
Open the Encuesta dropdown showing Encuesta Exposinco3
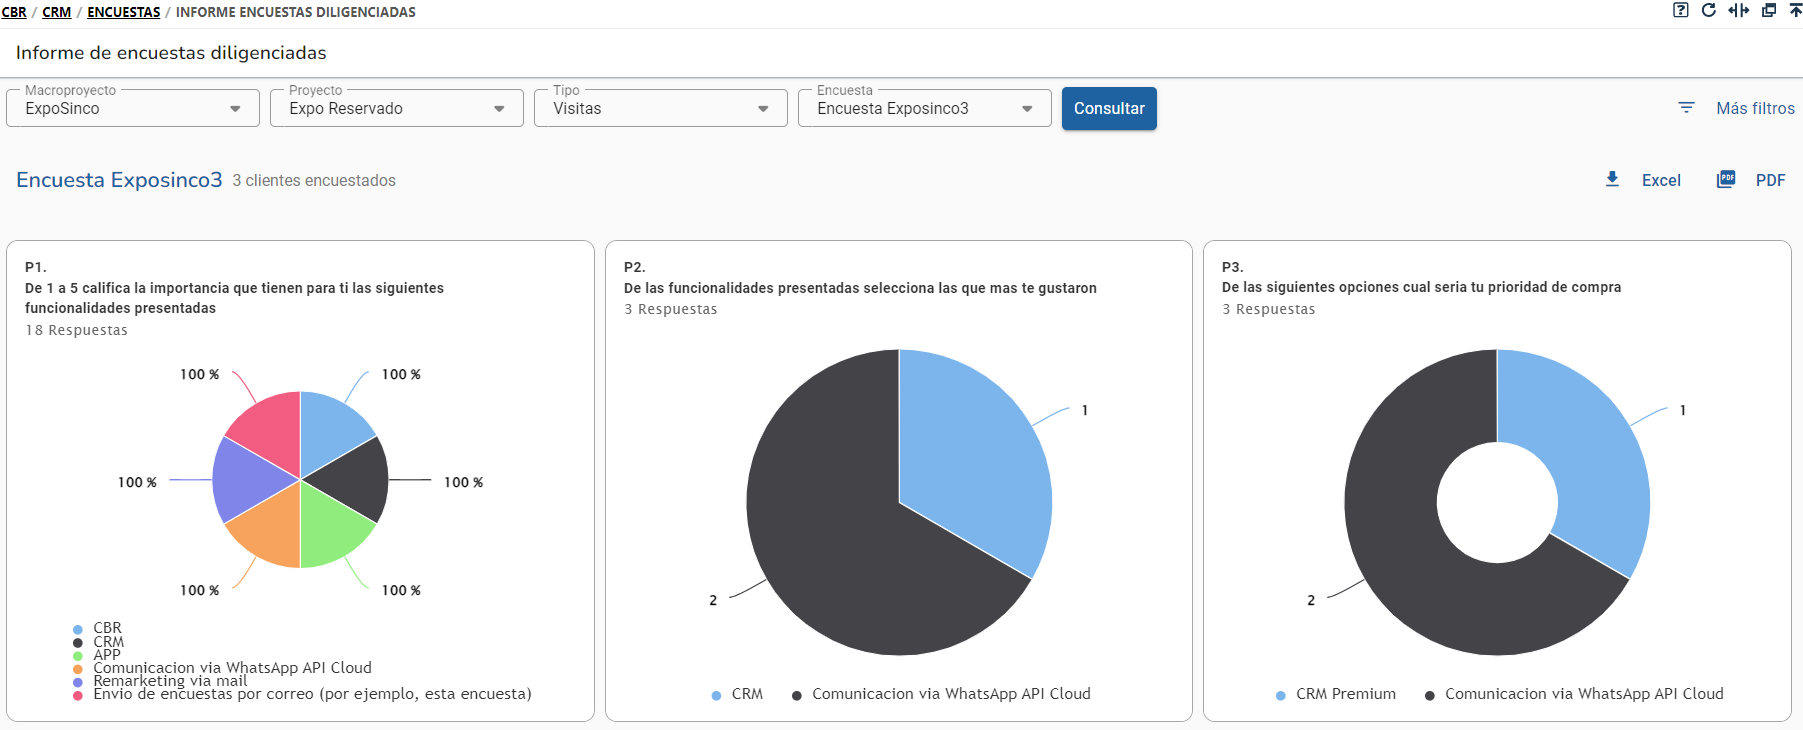point(925,108)
